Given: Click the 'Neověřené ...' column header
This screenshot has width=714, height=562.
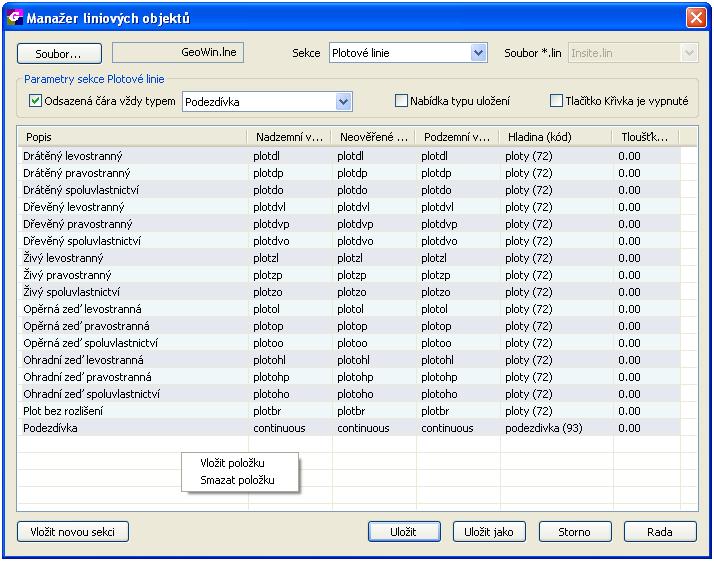Looking at the screenshot, I should point(373,137).
